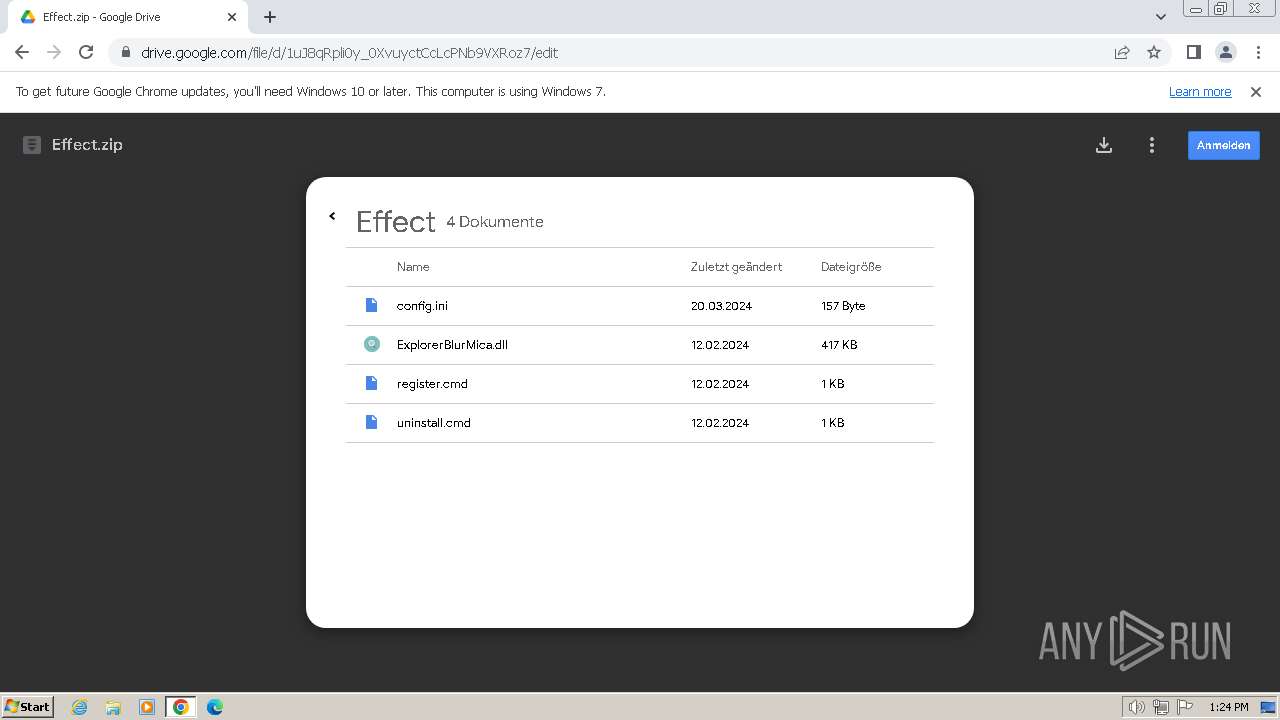Image resolution: width=1280 pixels, height=720 pixels.
Task: Go forward in Chrome browser
Action: click(x=54, y=53)
